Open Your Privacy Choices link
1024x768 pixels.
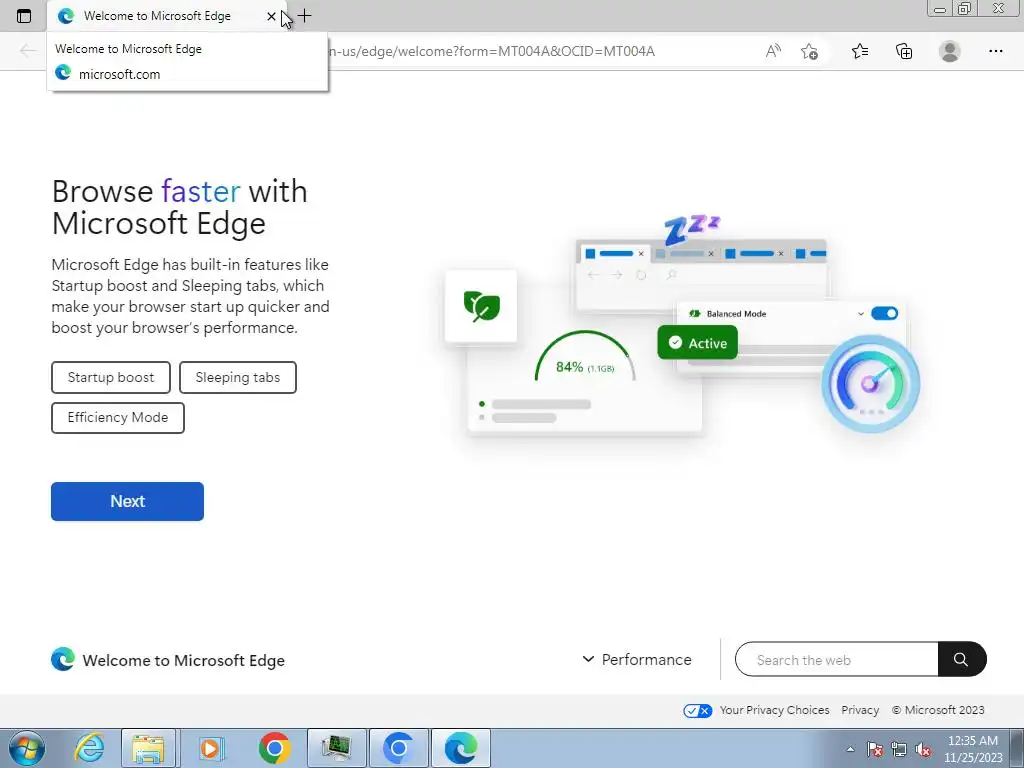click(x=775, y=710)
